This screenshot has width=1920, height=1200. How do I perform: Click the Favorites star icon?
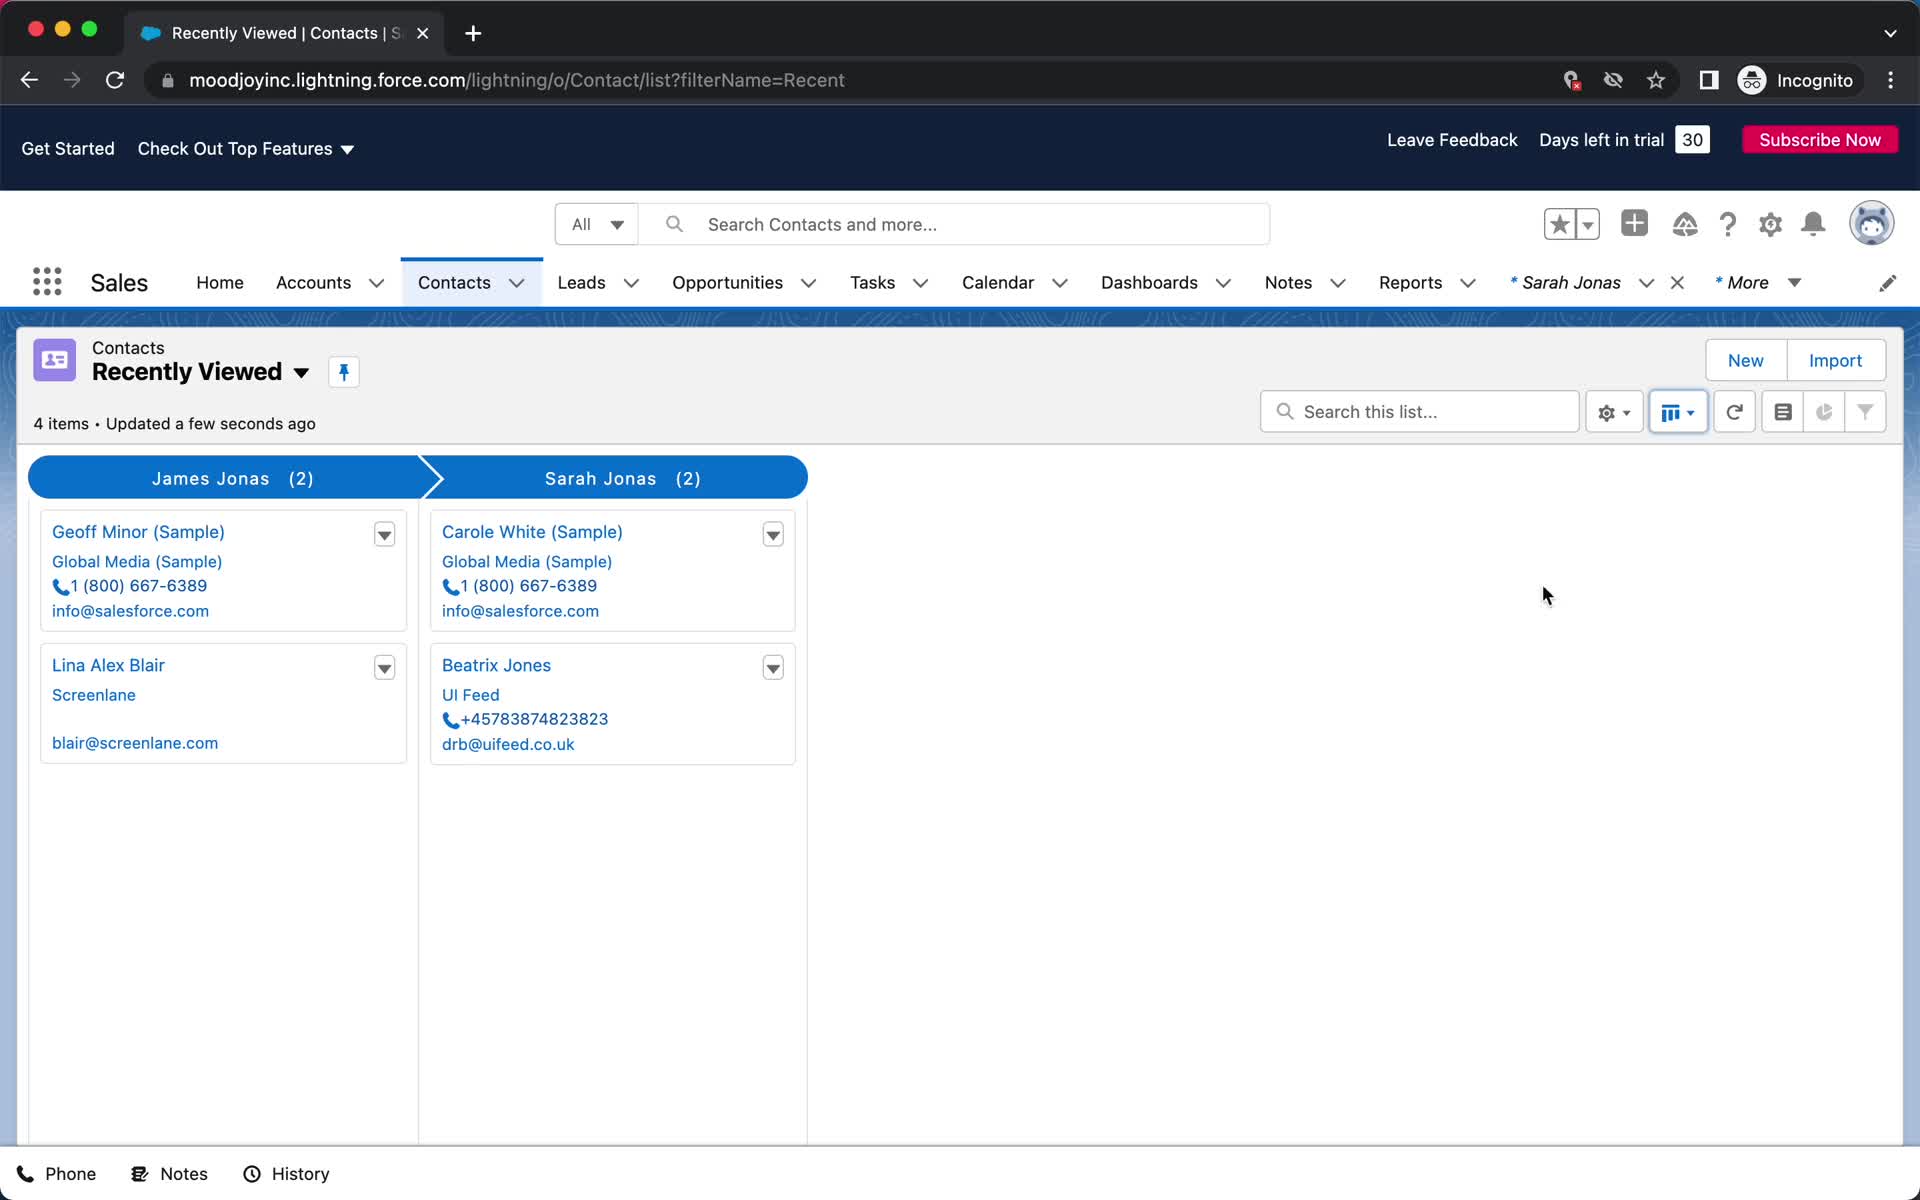point(1559,224)
